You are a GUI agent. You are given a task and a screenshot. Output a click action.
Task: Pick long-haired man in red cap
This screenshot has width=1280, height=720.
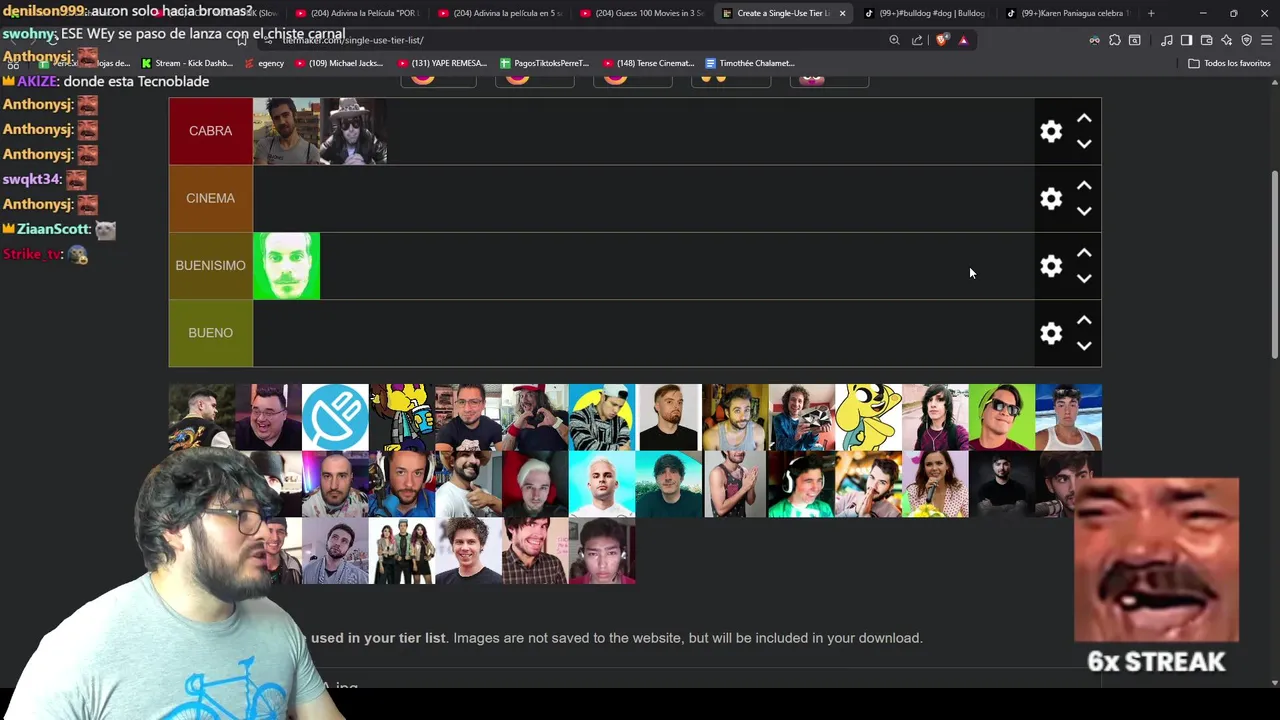tap(535, 417)
